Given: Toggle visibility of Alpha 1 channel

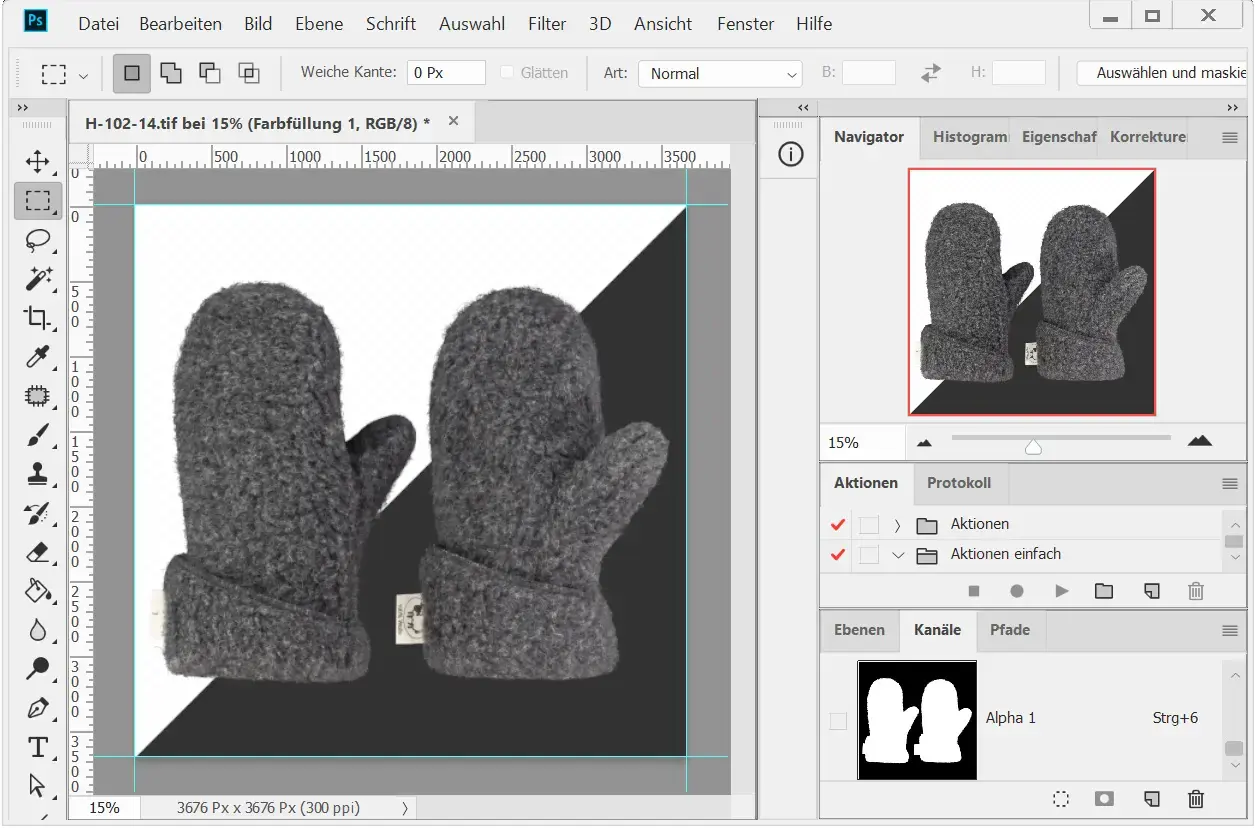Looking at the screenshot, I should click(838, 720).
